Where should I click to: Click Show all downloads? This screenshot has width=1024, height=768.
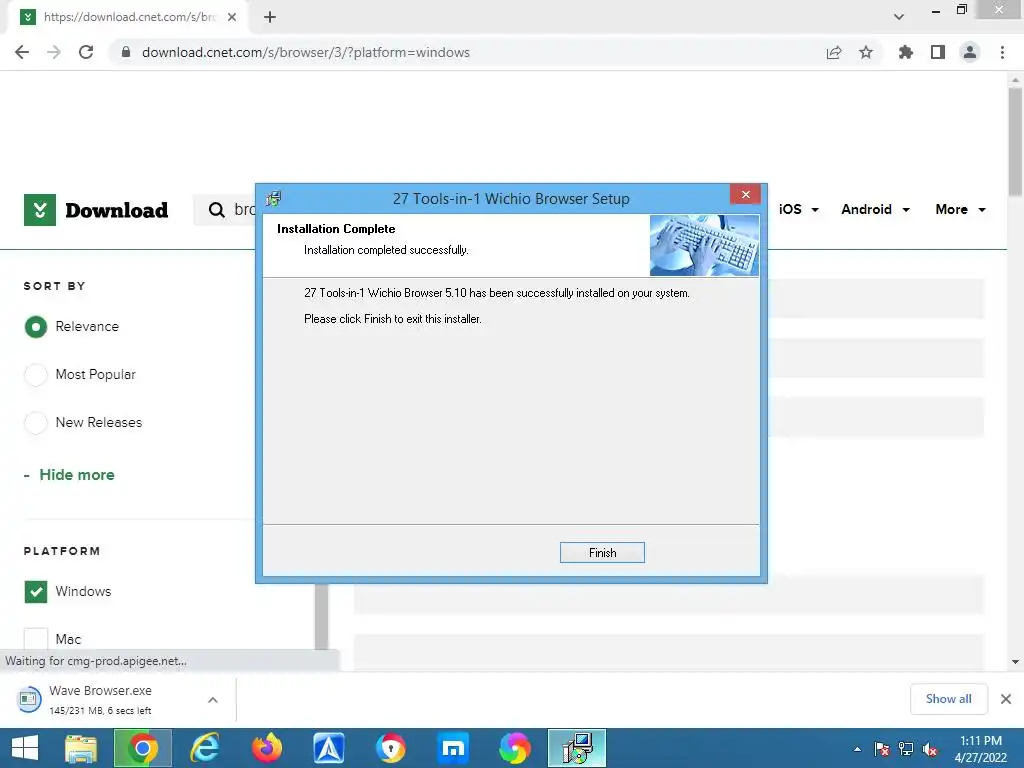(948, 699)
